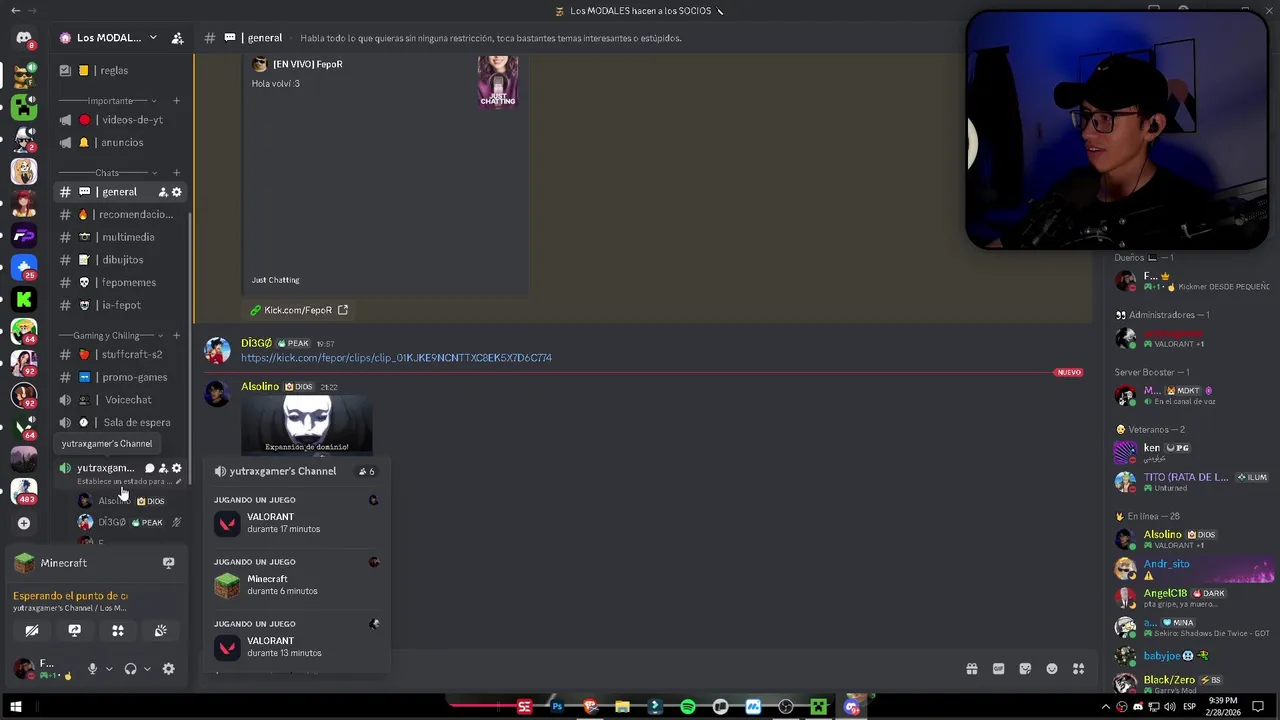
Task: Toggle camera on in voice panel
Action: point(32,631)
